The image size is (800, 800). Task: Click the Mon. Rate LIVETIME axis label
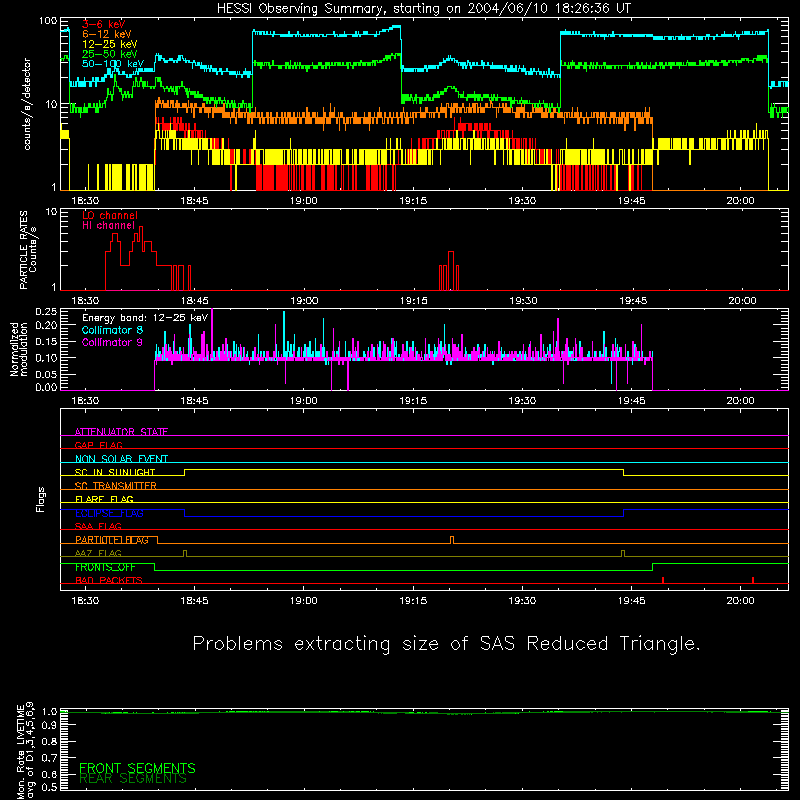pos(26,750)
